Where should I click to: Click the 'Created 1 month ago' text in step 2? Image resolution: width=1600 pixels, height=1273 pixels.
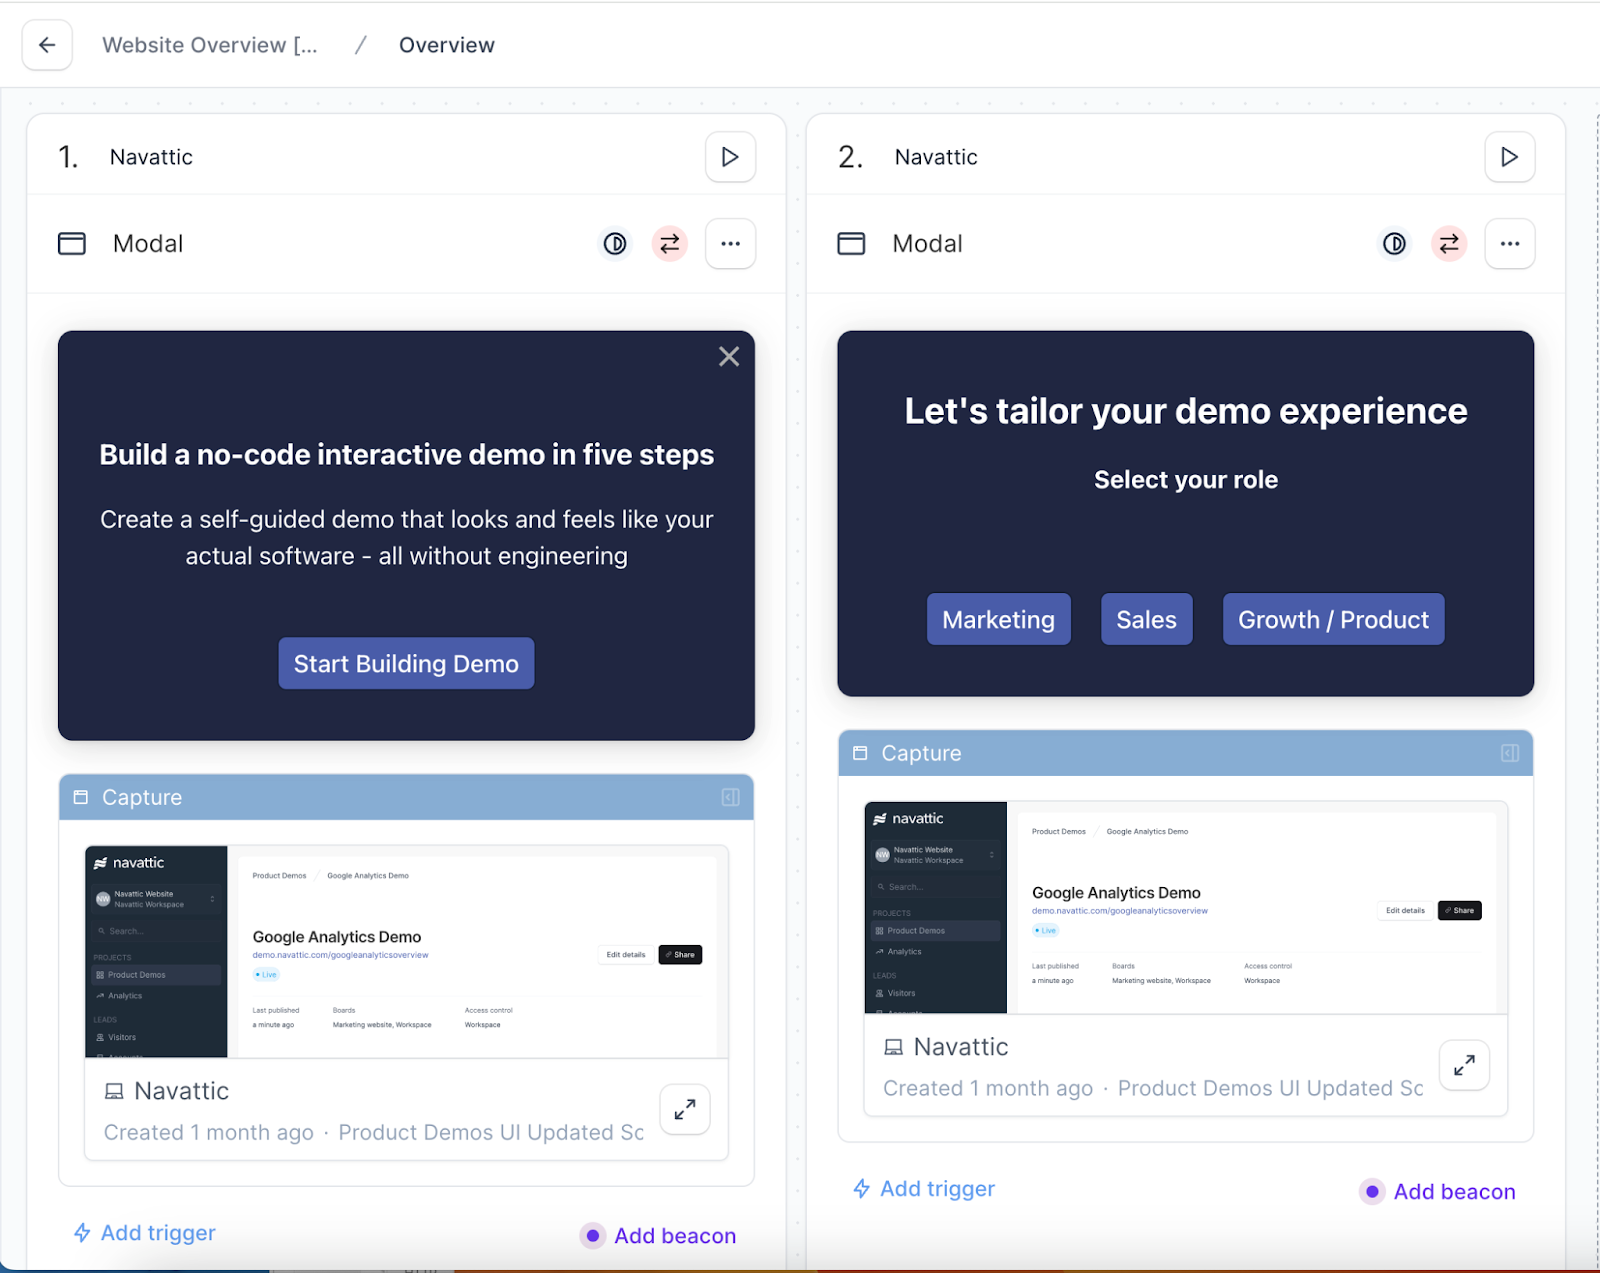pos(988,1089)
